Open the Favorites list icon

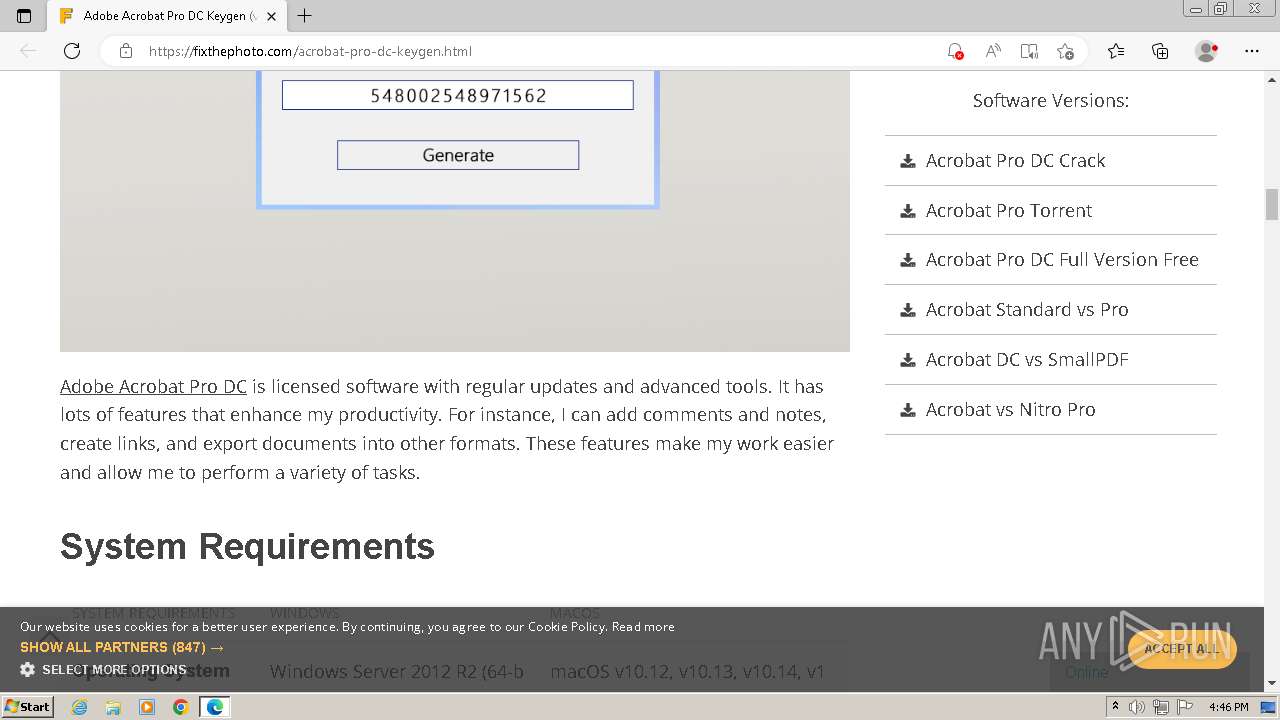tap(1116, 51)
